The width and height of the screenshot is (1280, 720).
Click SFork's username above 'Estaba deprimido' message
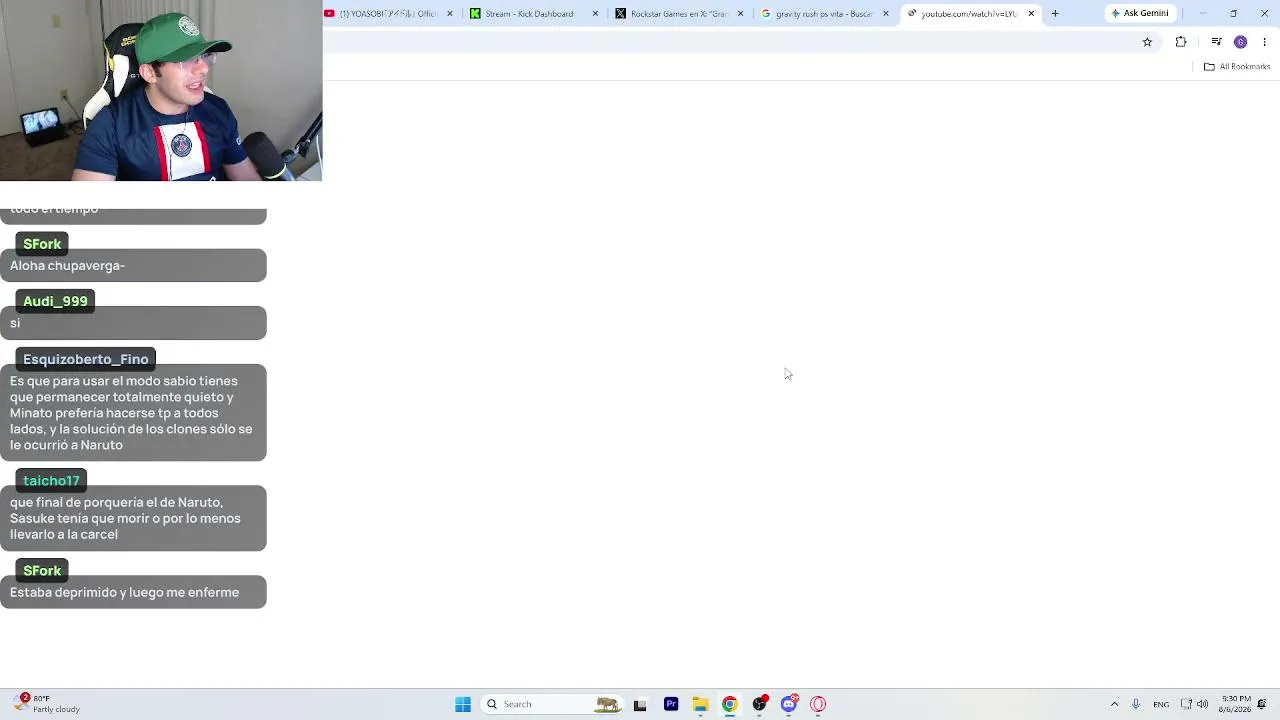(42, 571)
